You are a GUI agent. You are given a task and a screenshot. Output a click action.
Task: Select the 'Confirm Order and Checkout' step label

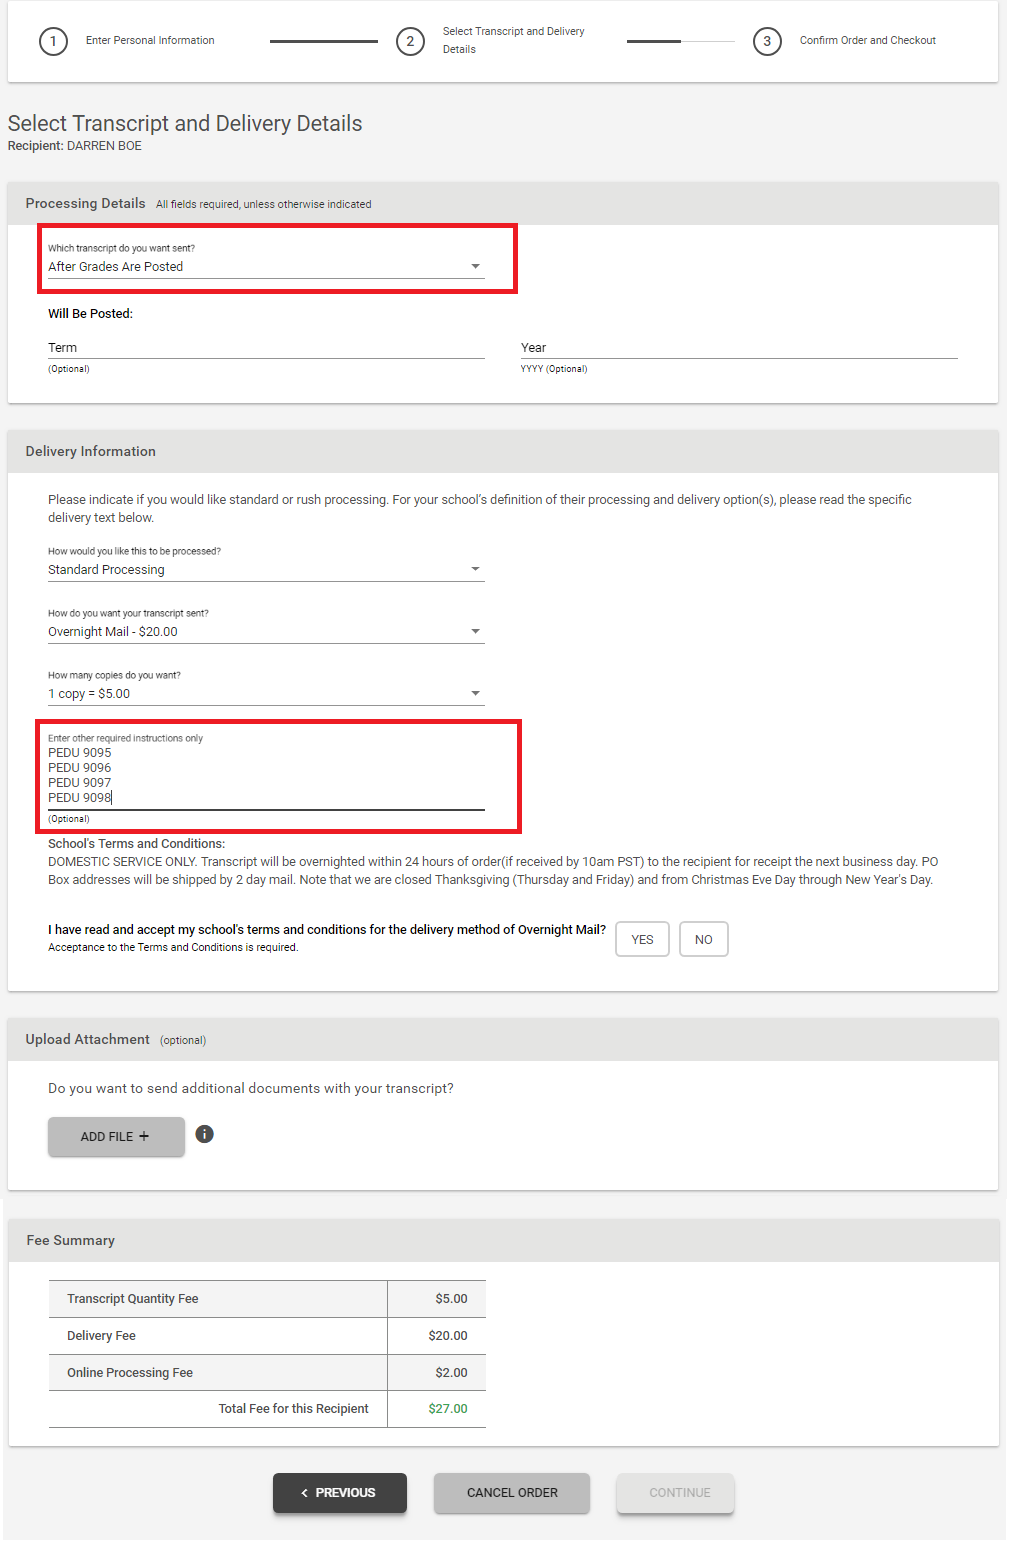[x=867, y=40]
